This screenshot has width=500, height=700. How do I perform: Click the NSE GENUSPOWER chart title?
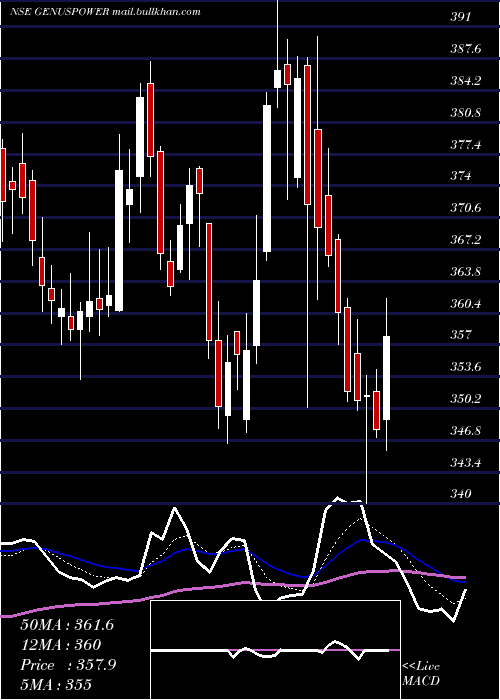coord(105,11)
